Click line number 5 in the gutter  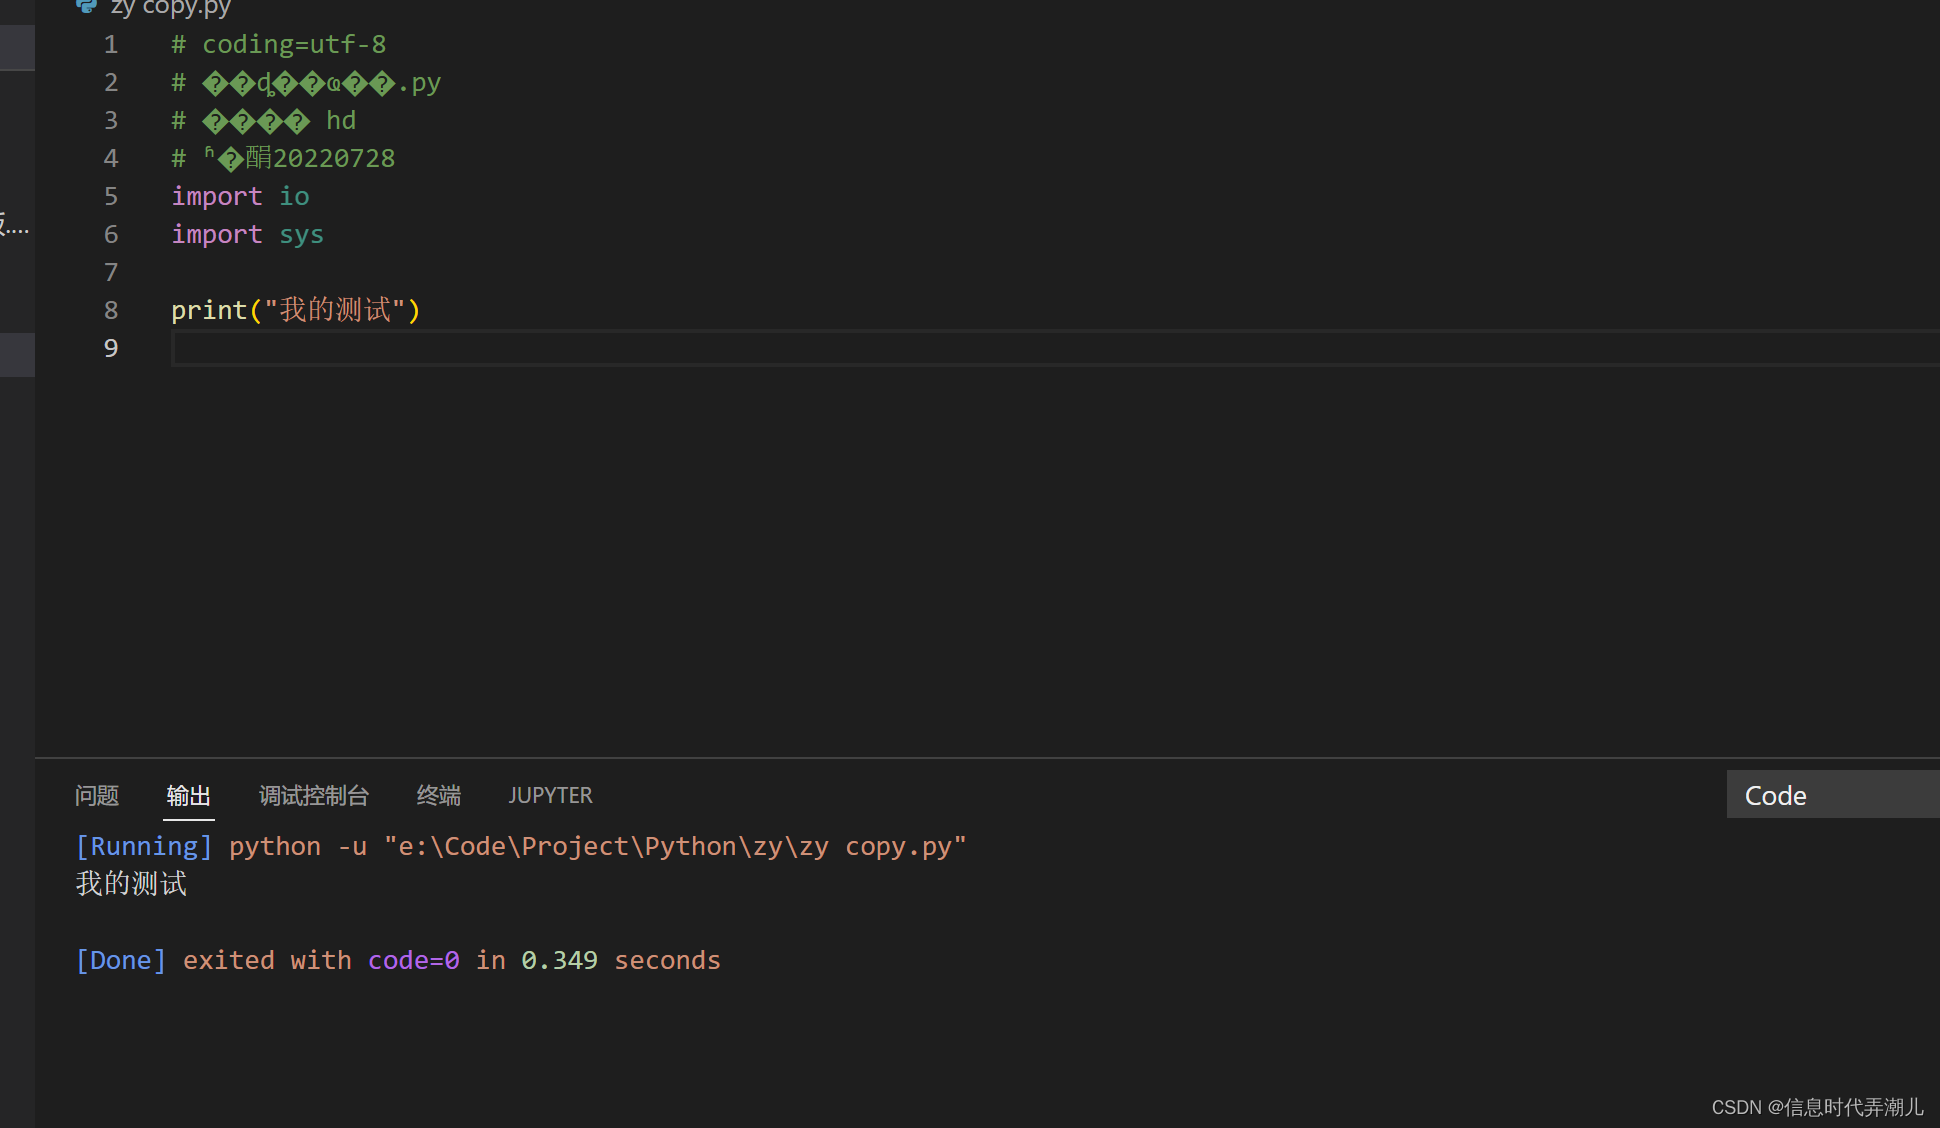tap(110, 196)
